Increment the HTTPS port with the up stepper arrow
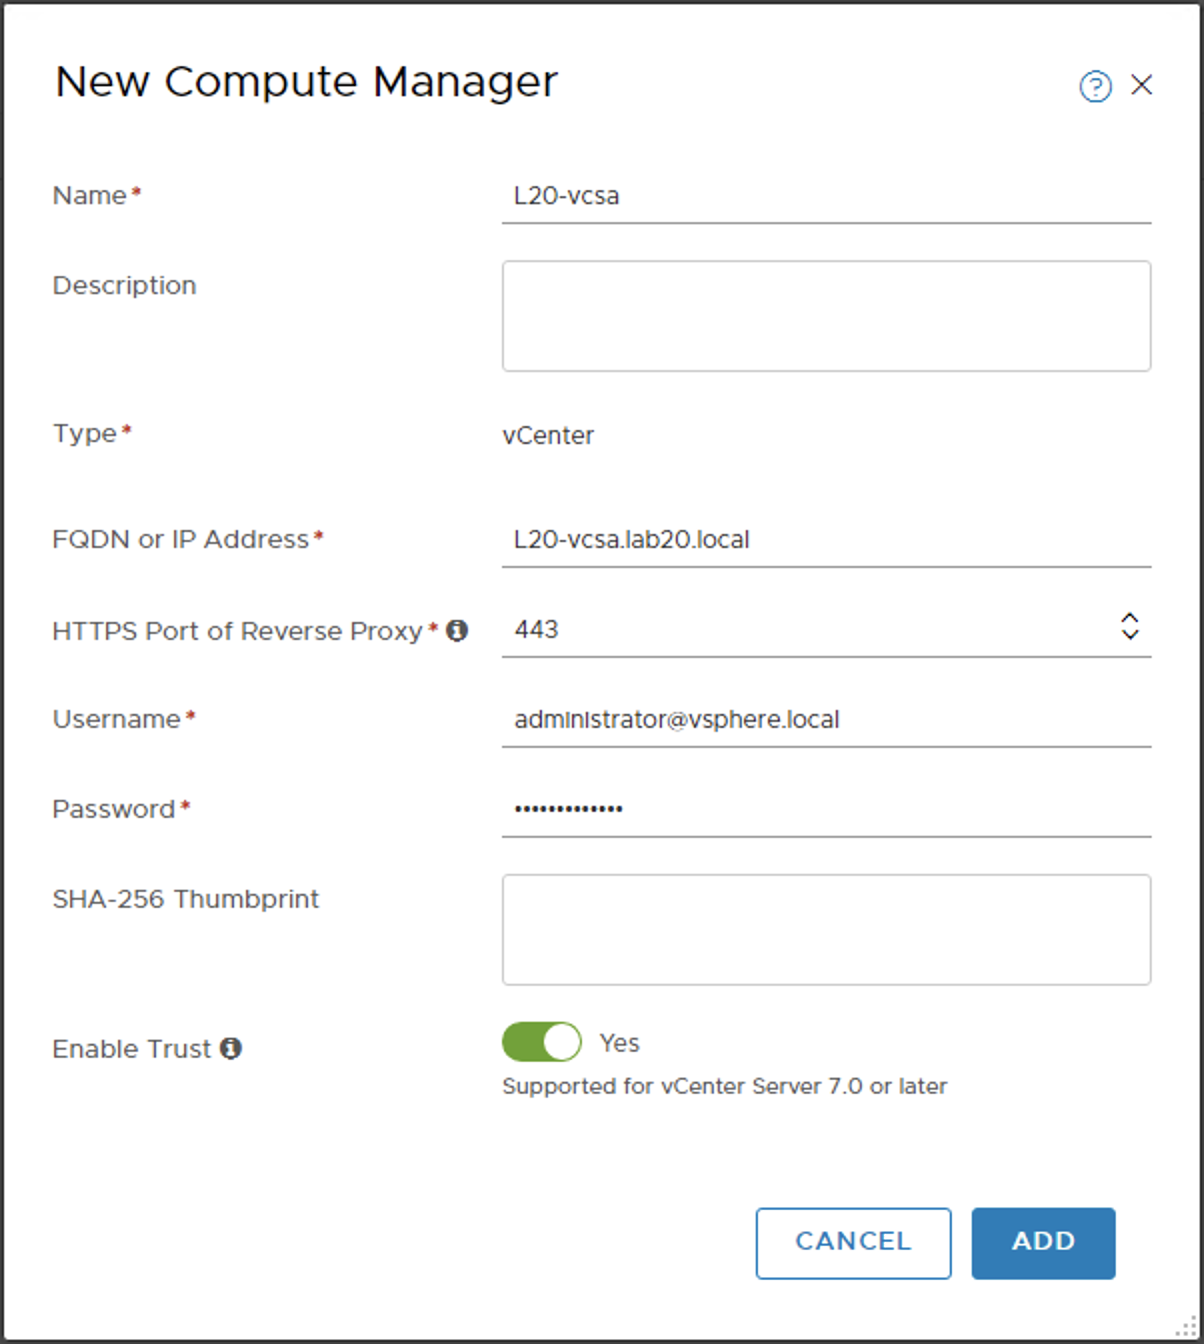Screen dimensions: 1204x1344 [x=1129, y=618]
